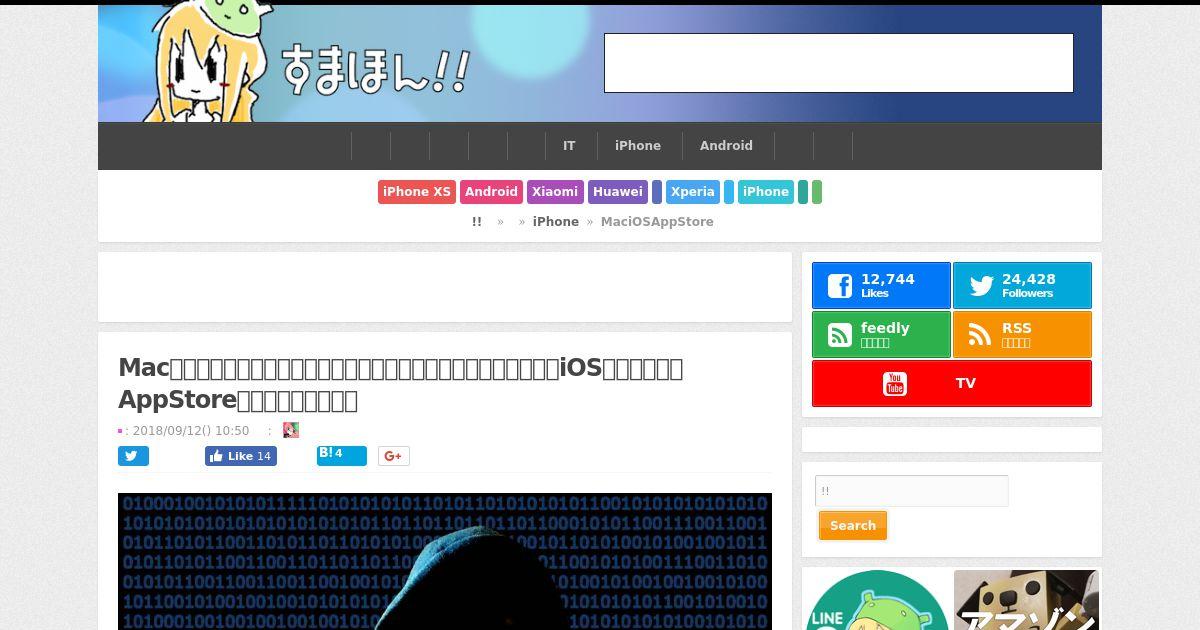Image resolution: width=1200 pixels, height=630 pixels.
Task: Follow the iPhone breadcrumb link
Action: pyautogui.click(x=556, y=222)
